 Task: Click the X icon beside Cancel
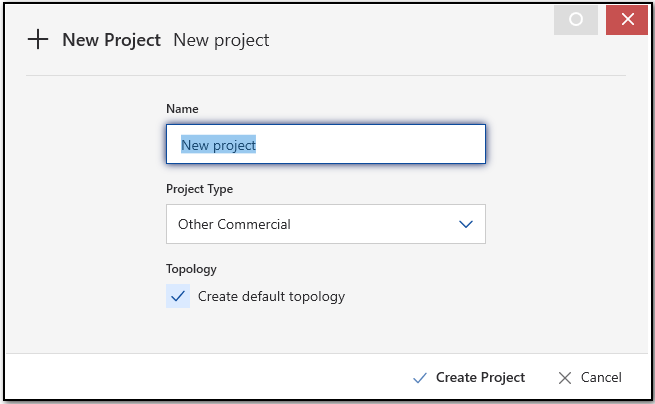[x=565, y=378]
